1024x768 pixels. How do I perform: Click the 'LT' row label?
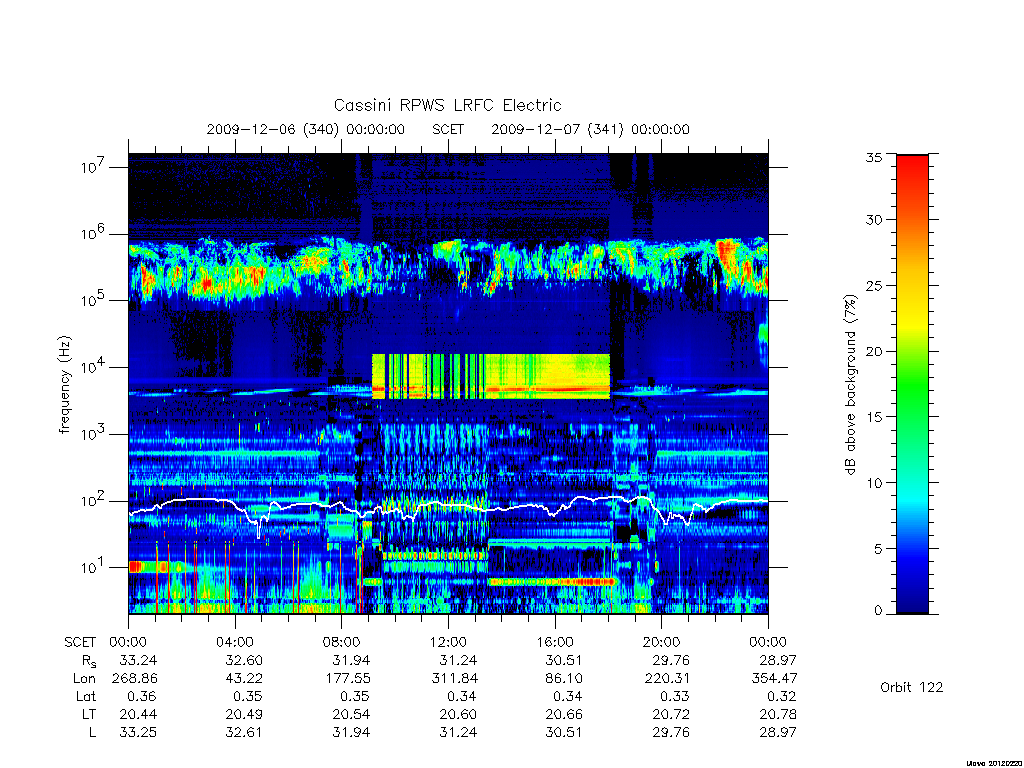89,714
